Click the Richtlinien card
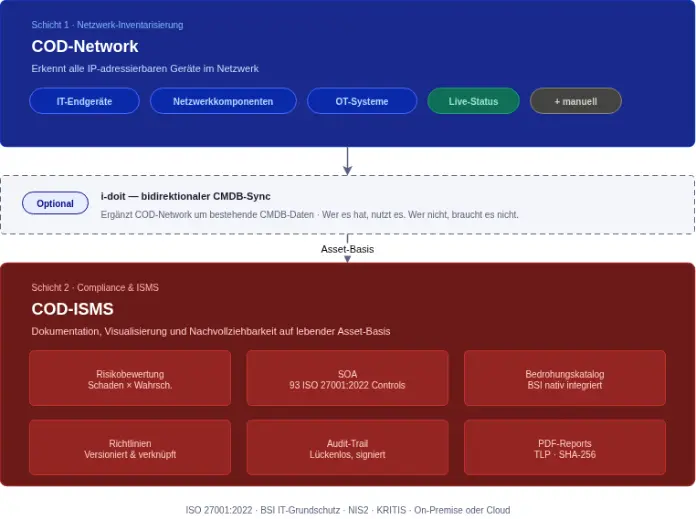 click(x=130, y=448)
